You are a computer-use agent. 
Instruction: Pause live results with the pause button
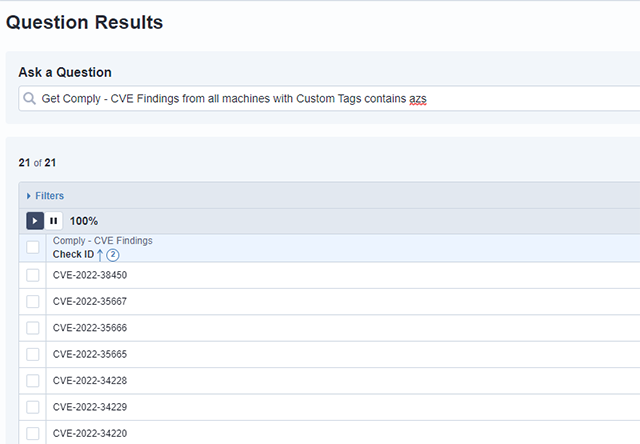pos(54,221)
